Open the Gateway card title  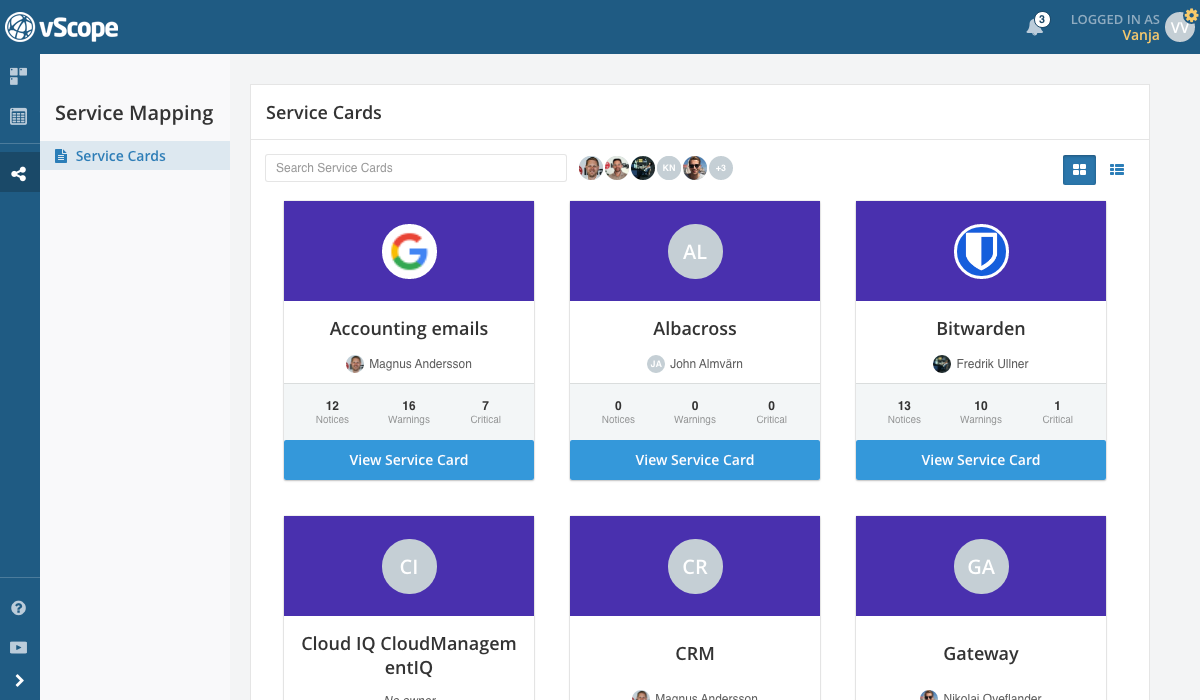[x=981, y=654]
